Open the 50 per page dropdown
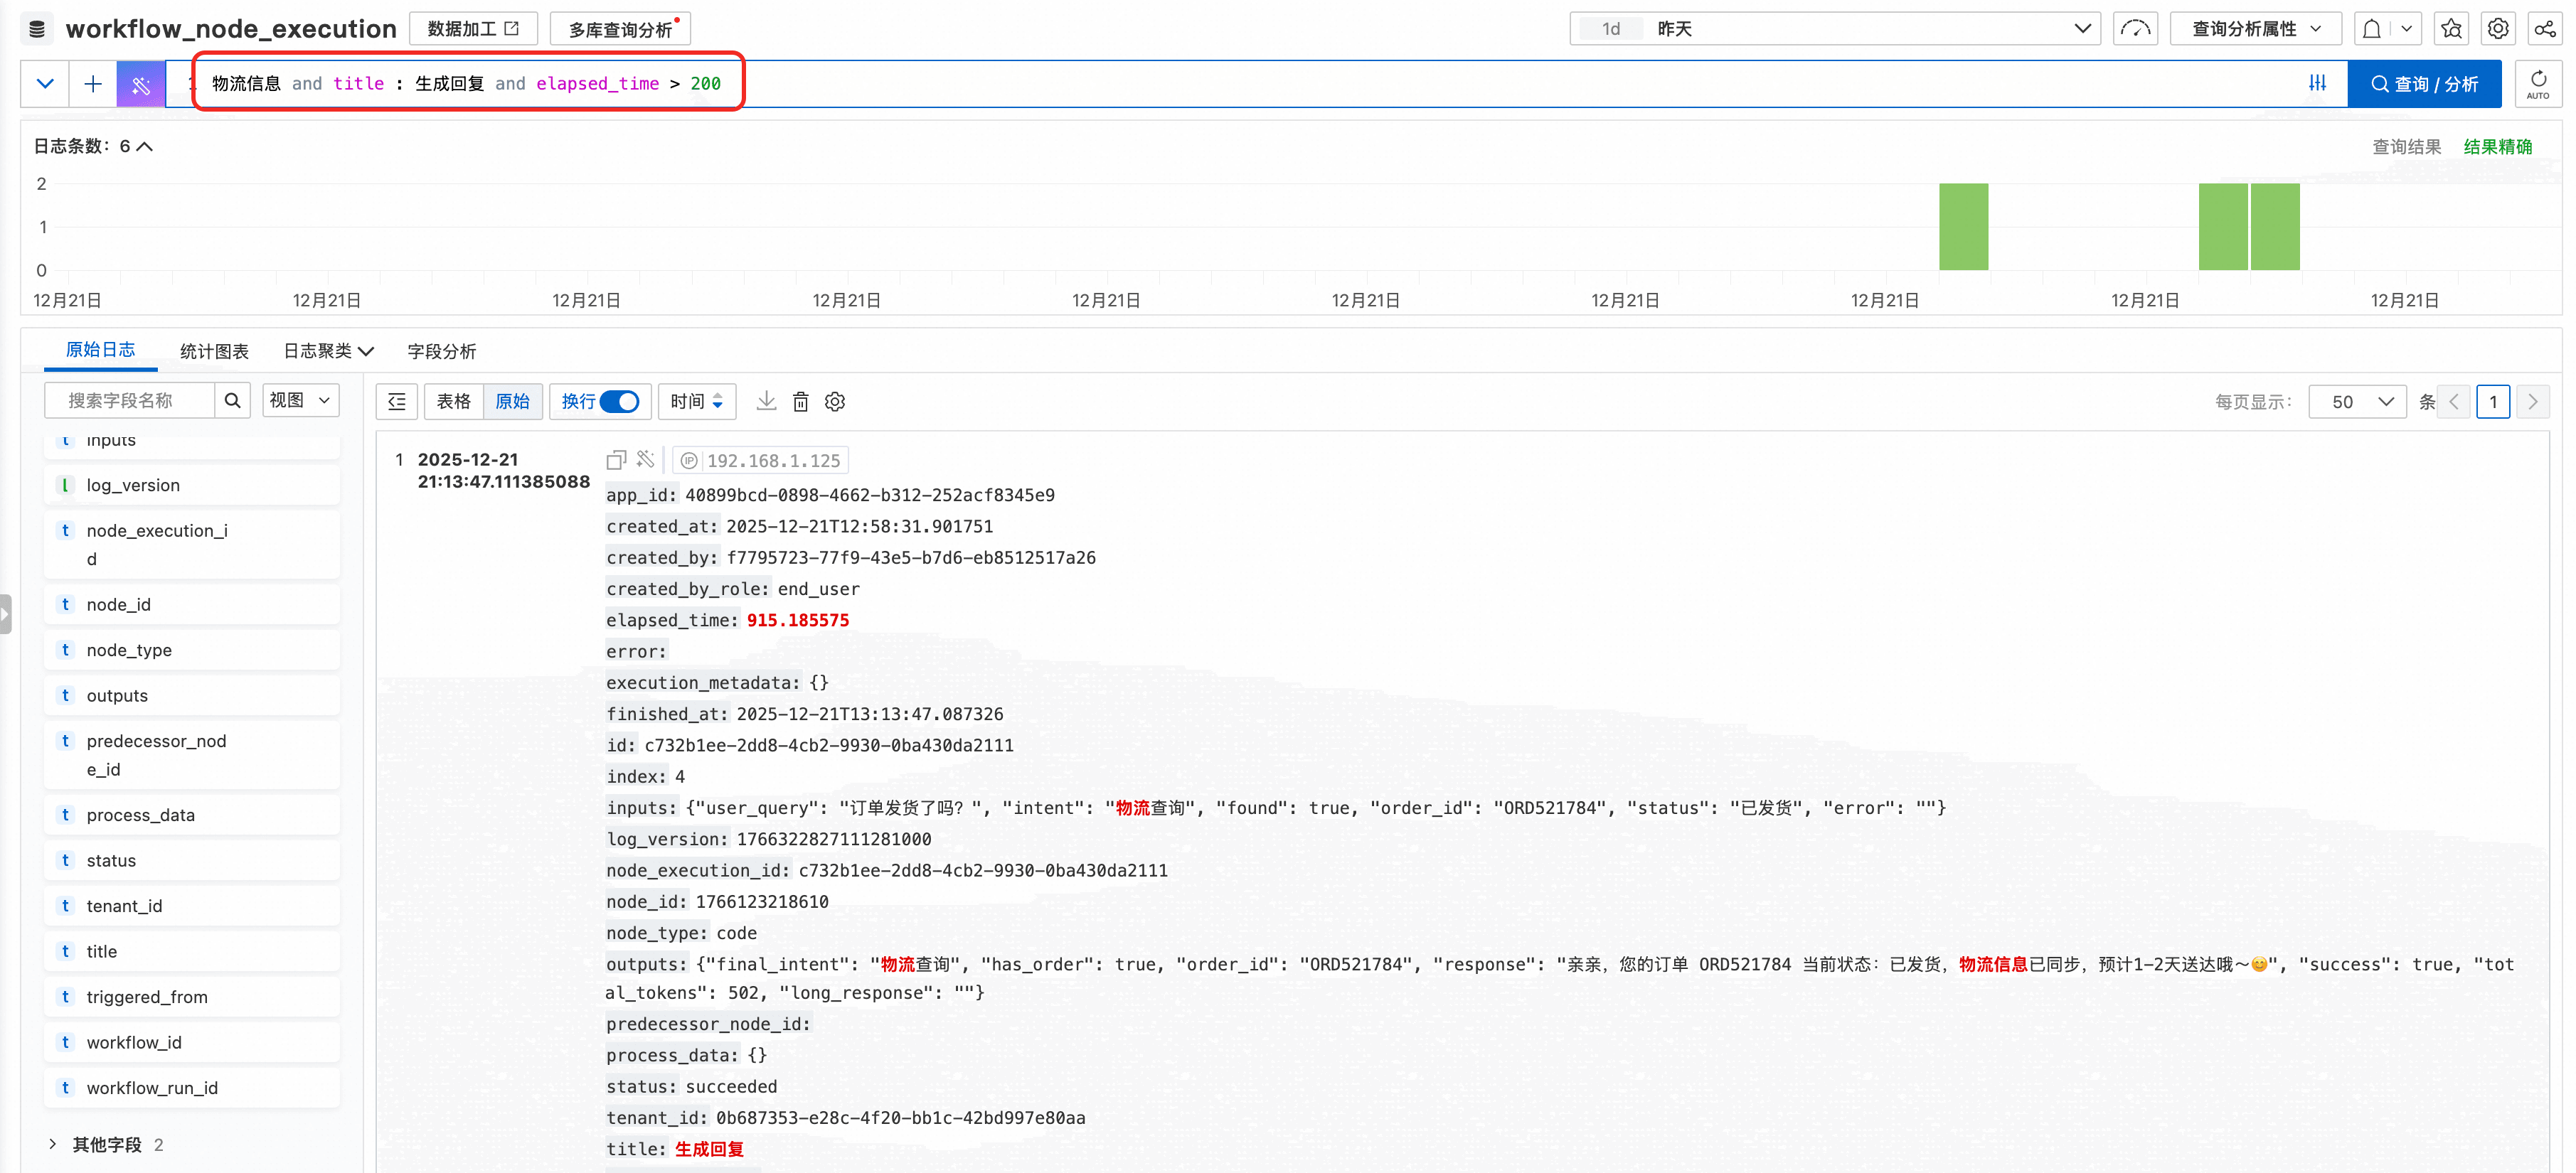The height and width of the screenshot is (1173, 2576). [2358, 402]
